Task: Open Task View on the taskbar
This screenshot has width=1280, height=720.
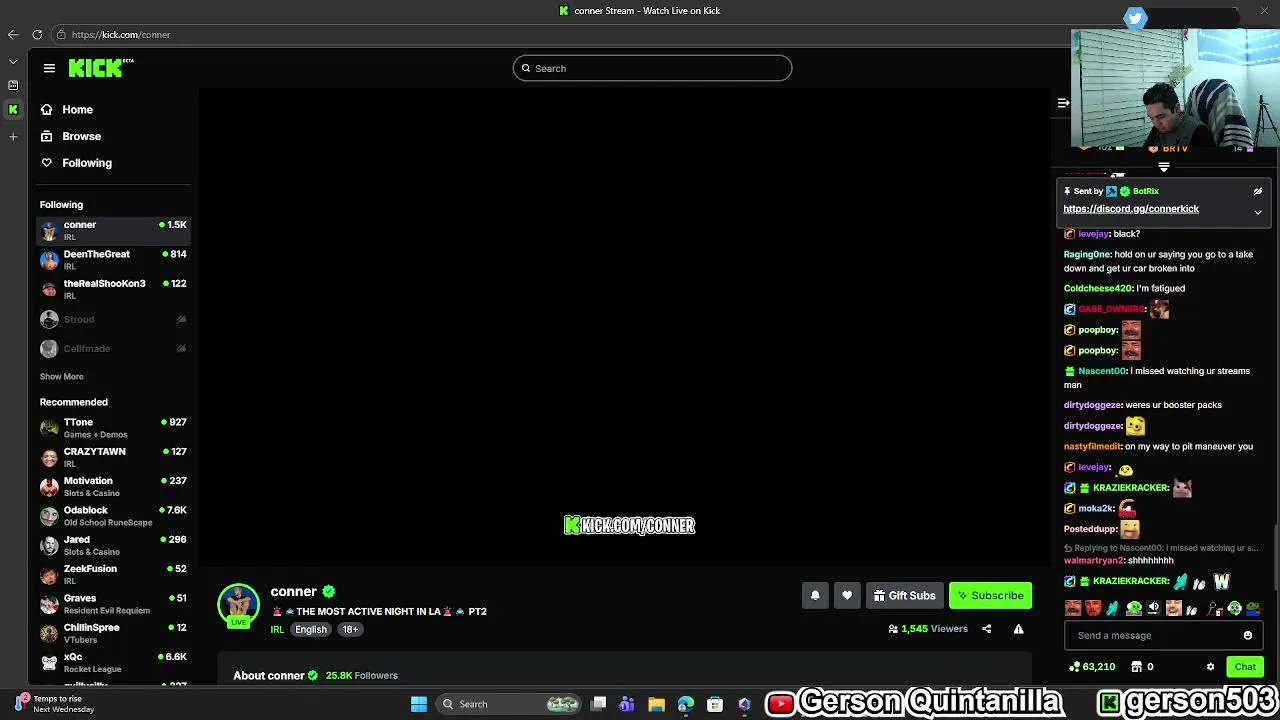Action: (x=598, y=704)
